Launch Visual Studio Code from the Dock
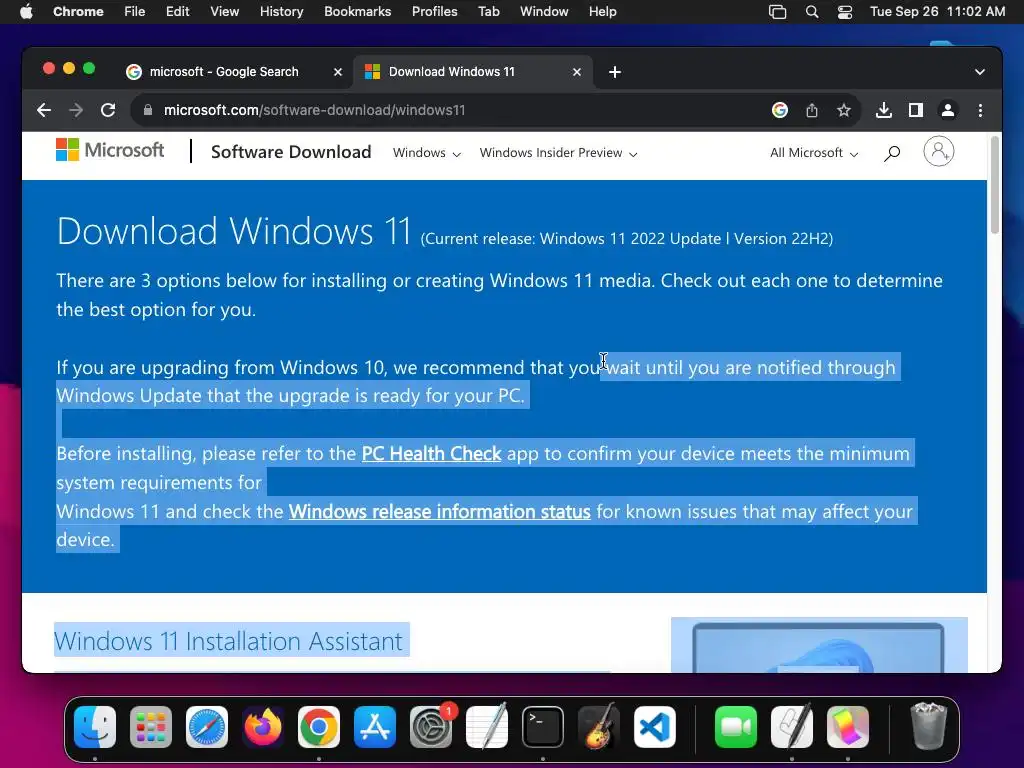 pos(654,727)
